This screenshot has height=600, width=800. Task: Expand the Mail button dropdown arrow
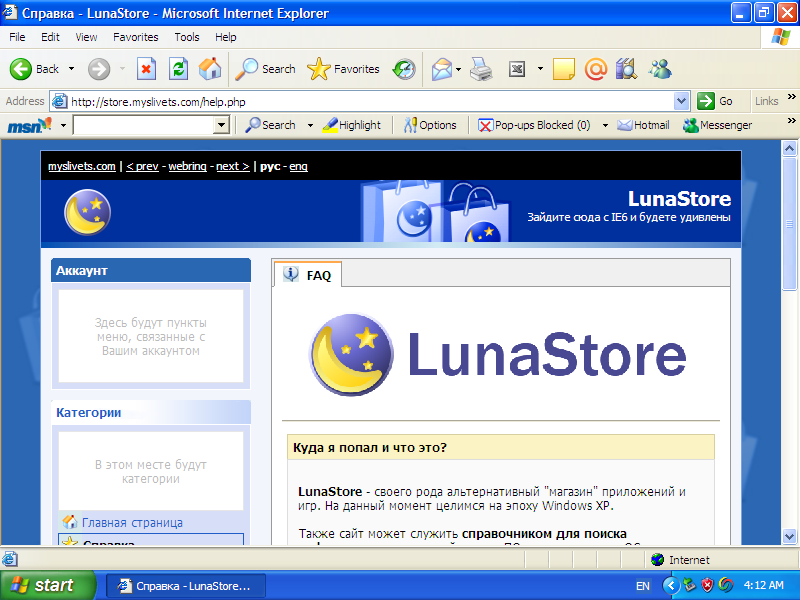(x=458, y=69)
